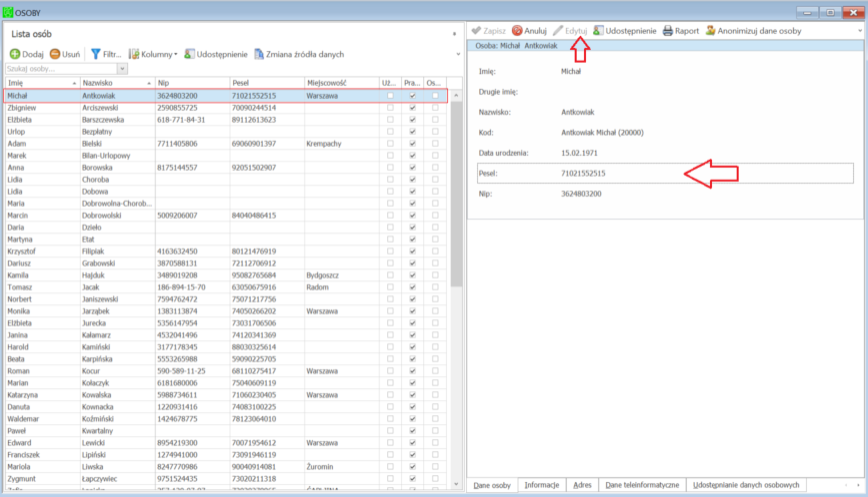Click the Pra... column header
Viewport: 868px width, 497px height.
pos(412,83)
